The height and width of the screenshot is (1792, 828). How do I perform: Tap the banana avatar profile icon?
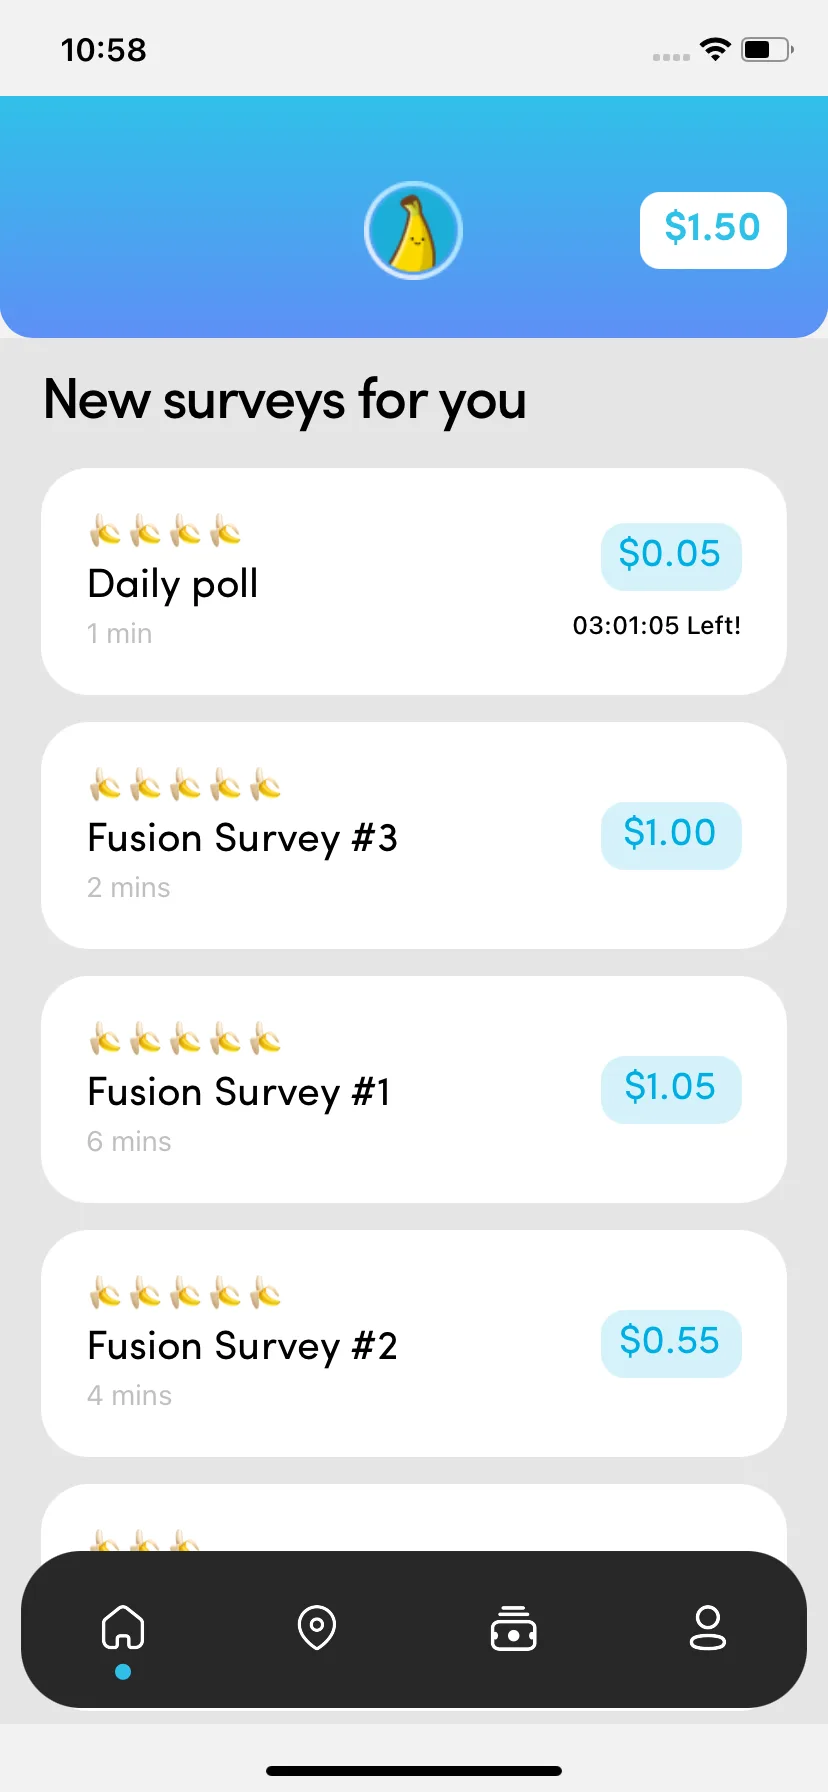(413, 230)
